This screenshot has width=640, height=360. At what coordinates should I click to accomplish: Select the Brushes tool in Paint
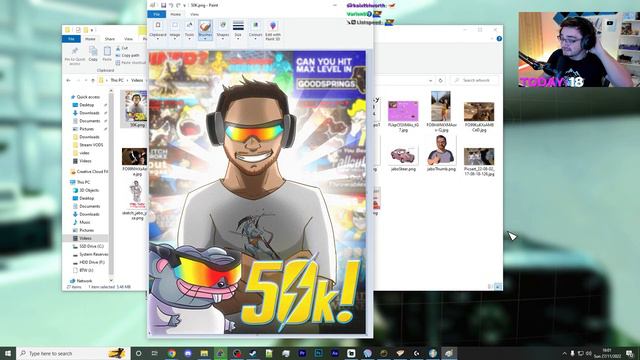click(x=205, y=30)
